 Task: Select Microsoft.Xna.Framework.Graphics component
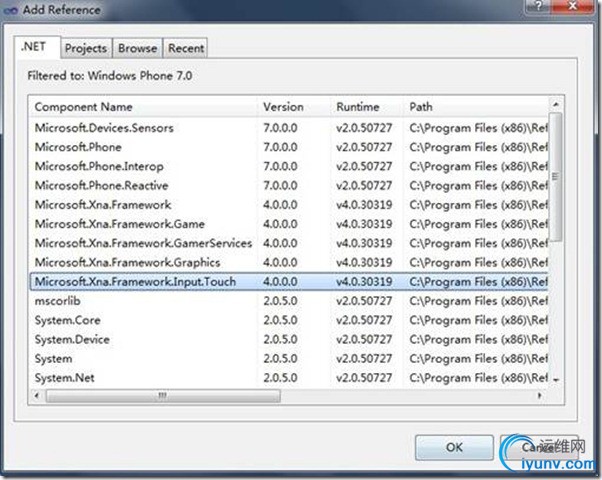[x=289, y=262]
